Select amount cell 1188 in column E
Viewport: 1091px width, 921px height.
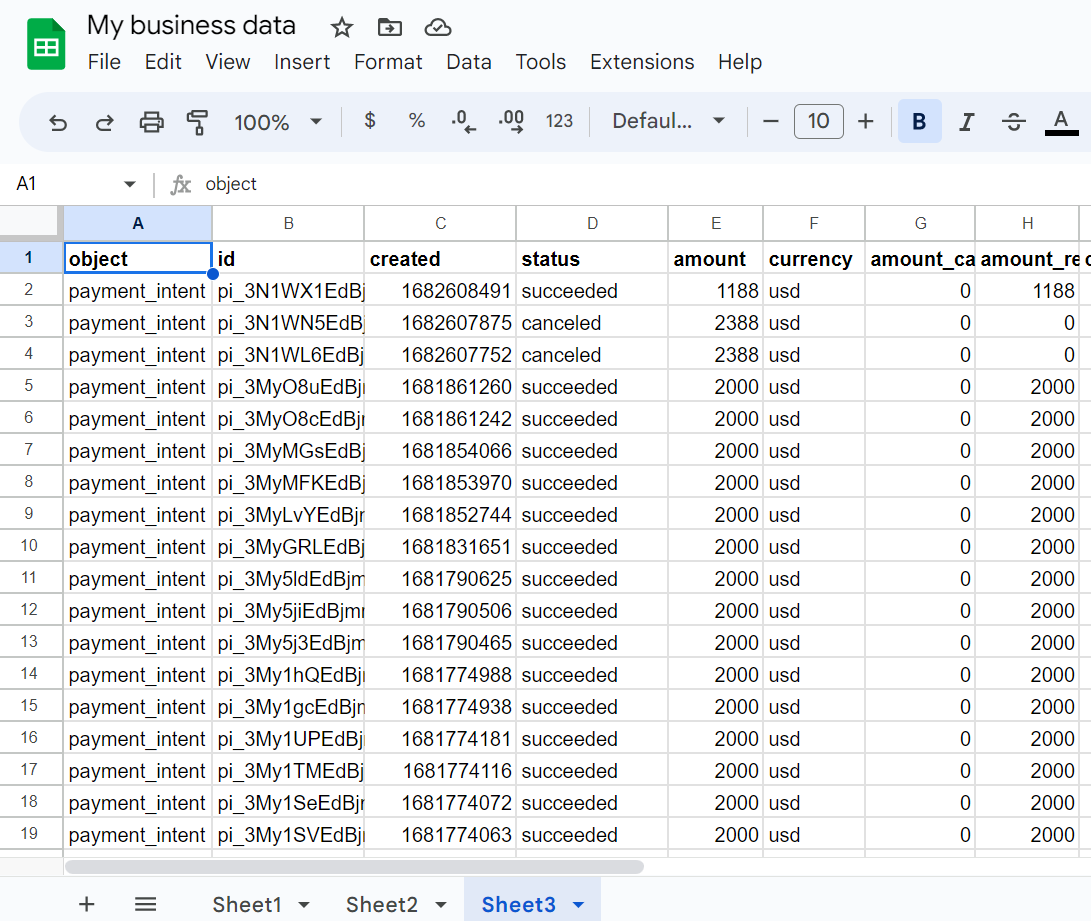(715, 290)
